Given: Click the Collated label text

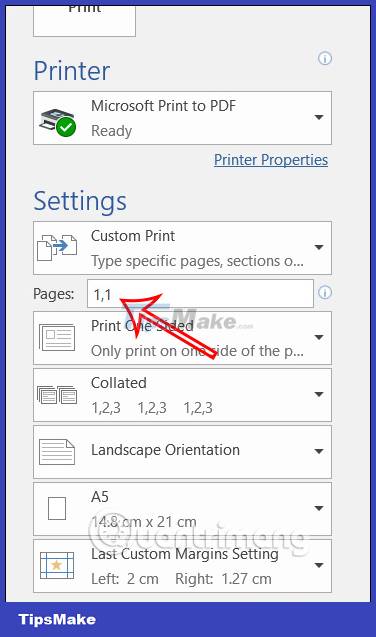Looking at the screenshot, I should (119, 383).
